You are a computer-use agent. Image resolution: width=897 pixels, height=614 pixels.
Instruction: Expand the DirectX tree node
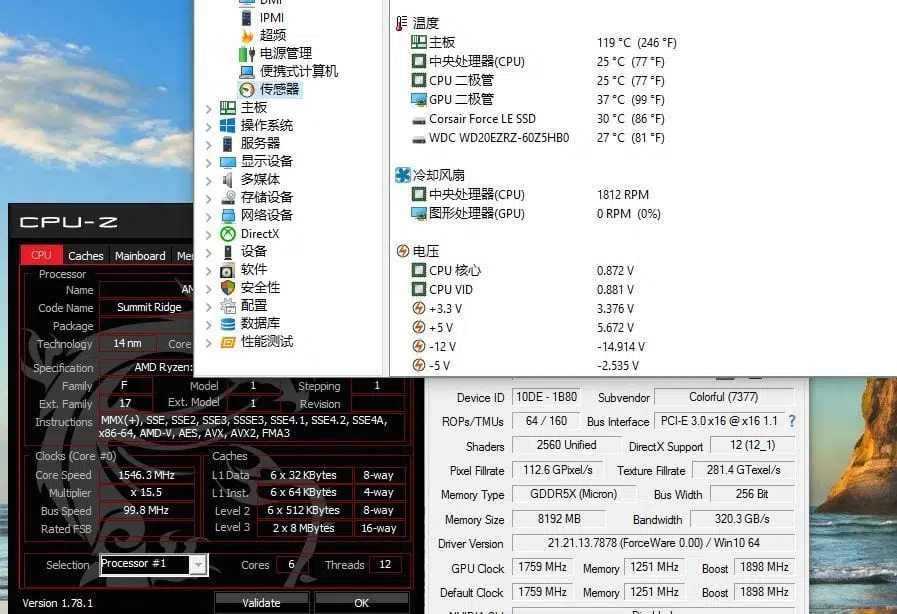[209, 235]
